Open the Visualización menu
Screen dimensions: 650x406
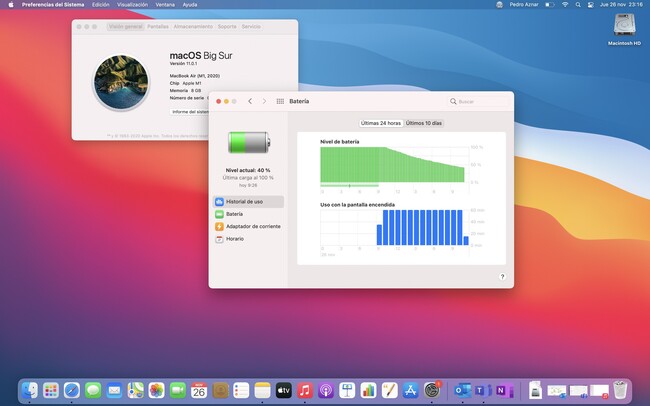[x=132, y=5]
